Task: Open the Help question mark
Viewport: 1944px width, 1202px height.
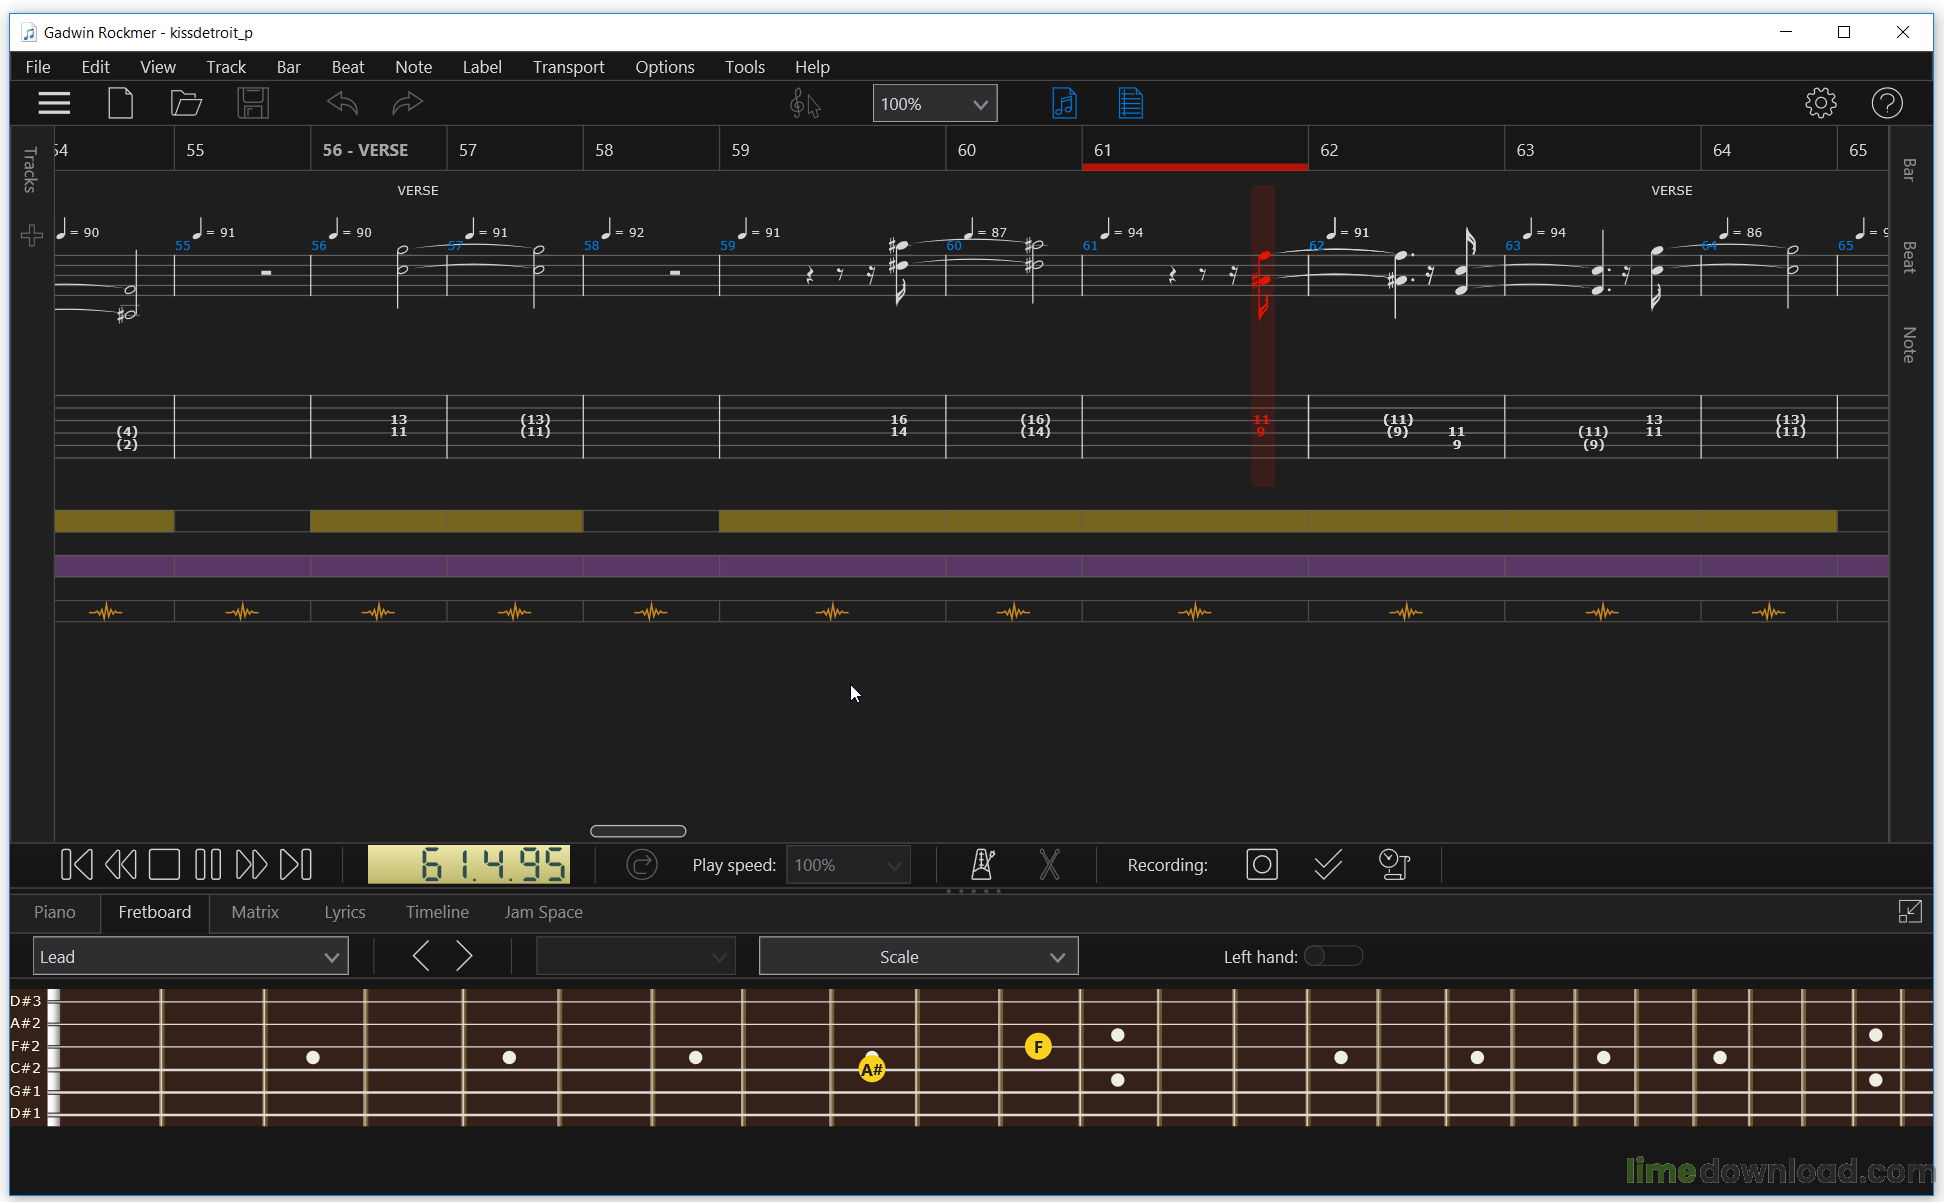Action: 1887,103
